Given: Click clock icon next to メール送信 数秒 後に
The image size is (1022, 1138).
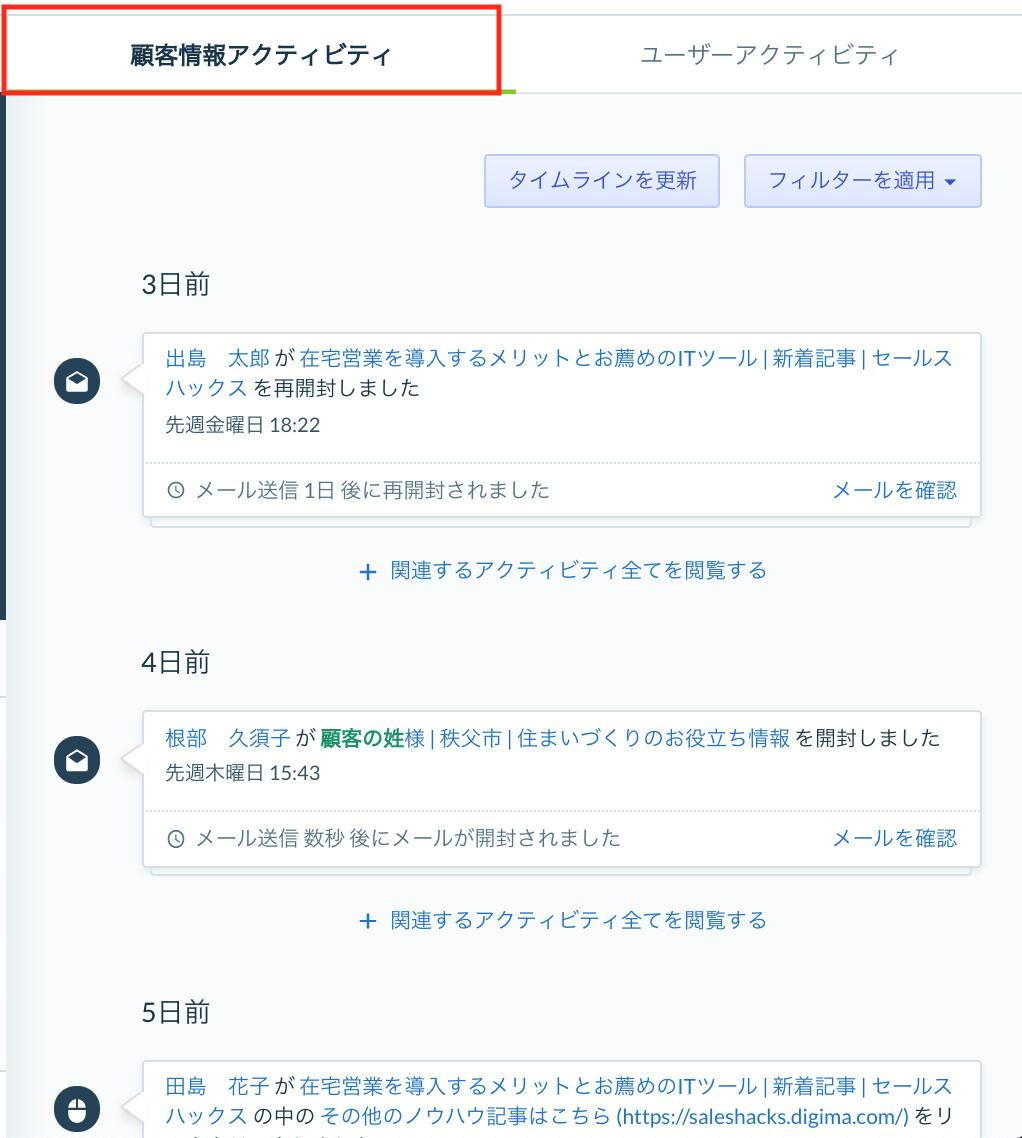Looking at the screenshot, I should [x=176, y=839].
